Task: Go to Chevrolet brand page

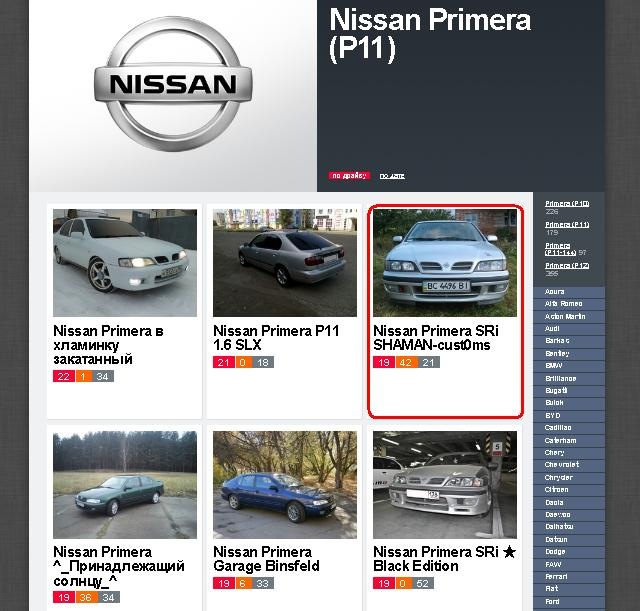Action: point(562,464)
